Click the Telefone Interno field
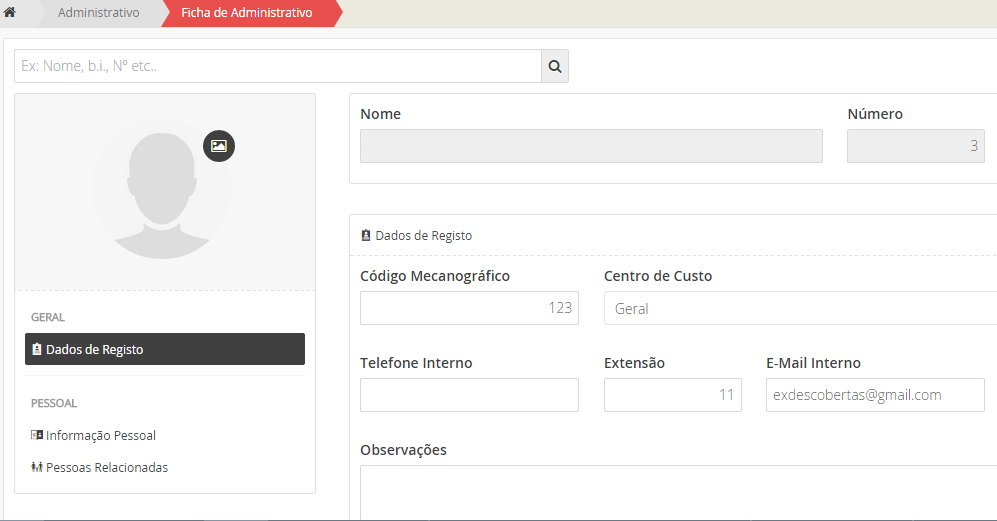The width and height of the screenshot is (997, 521). (x=468, y=395)
